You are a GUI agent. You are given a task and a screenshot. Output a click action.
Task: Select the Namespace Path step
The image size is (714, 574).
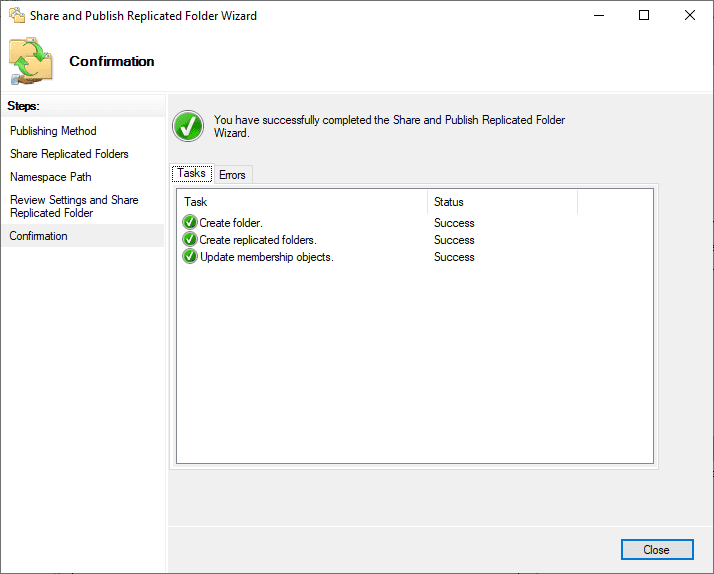click(x=51, y=177)
